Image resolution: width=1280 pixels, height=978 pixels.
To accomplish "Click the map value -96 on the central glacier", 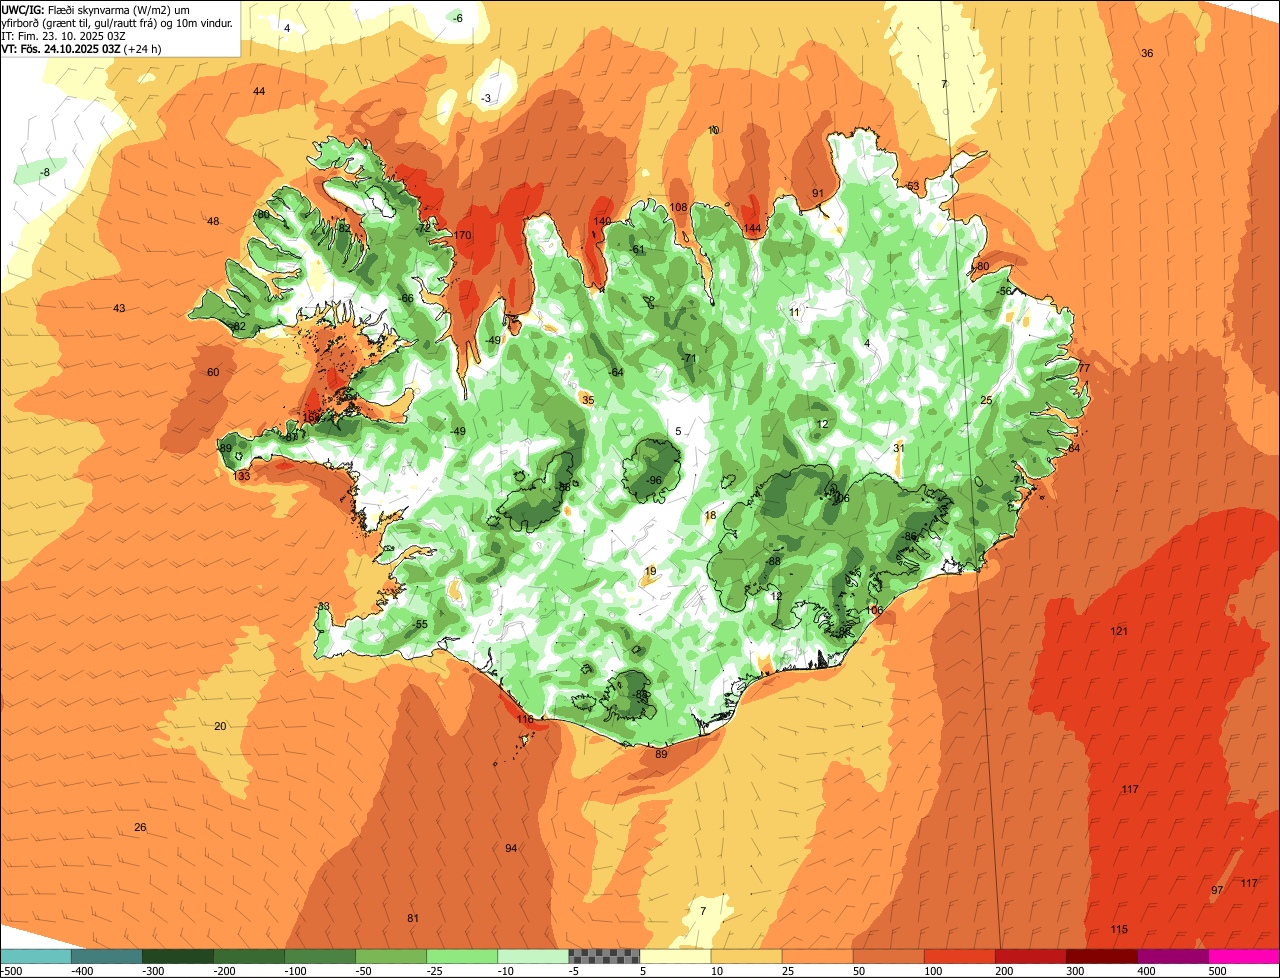I will (x=655, y=481).
